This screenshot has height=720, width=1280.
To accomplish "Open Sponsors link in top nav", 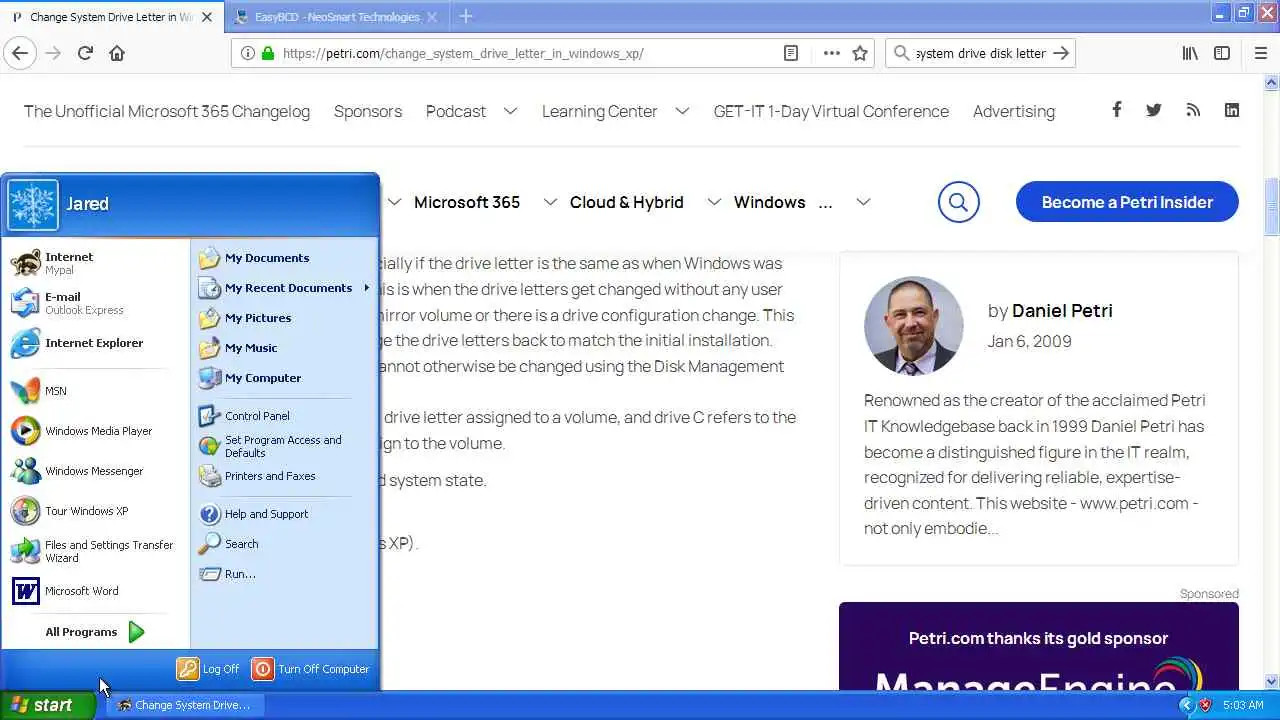I will pos(368,111).
